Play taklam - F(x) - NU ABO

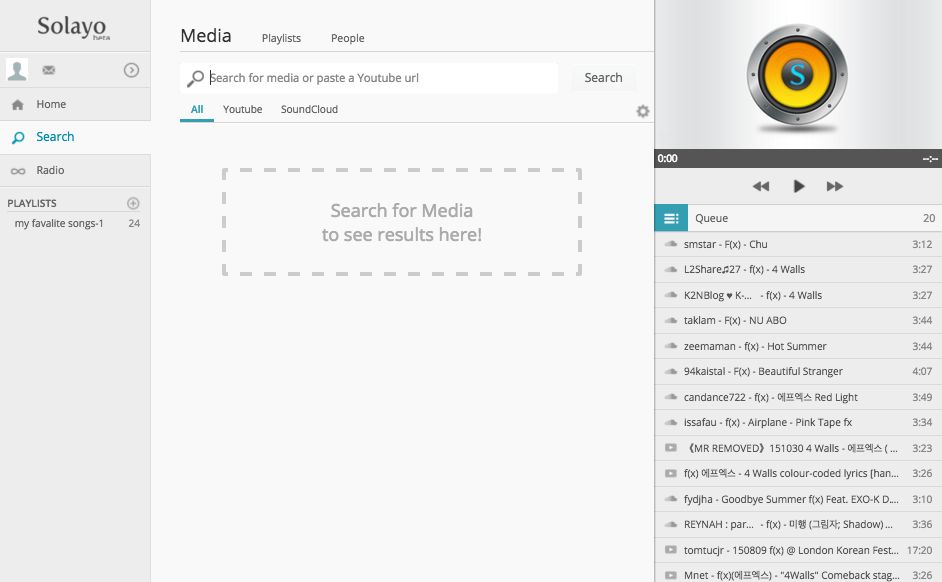tap(798, 321)
